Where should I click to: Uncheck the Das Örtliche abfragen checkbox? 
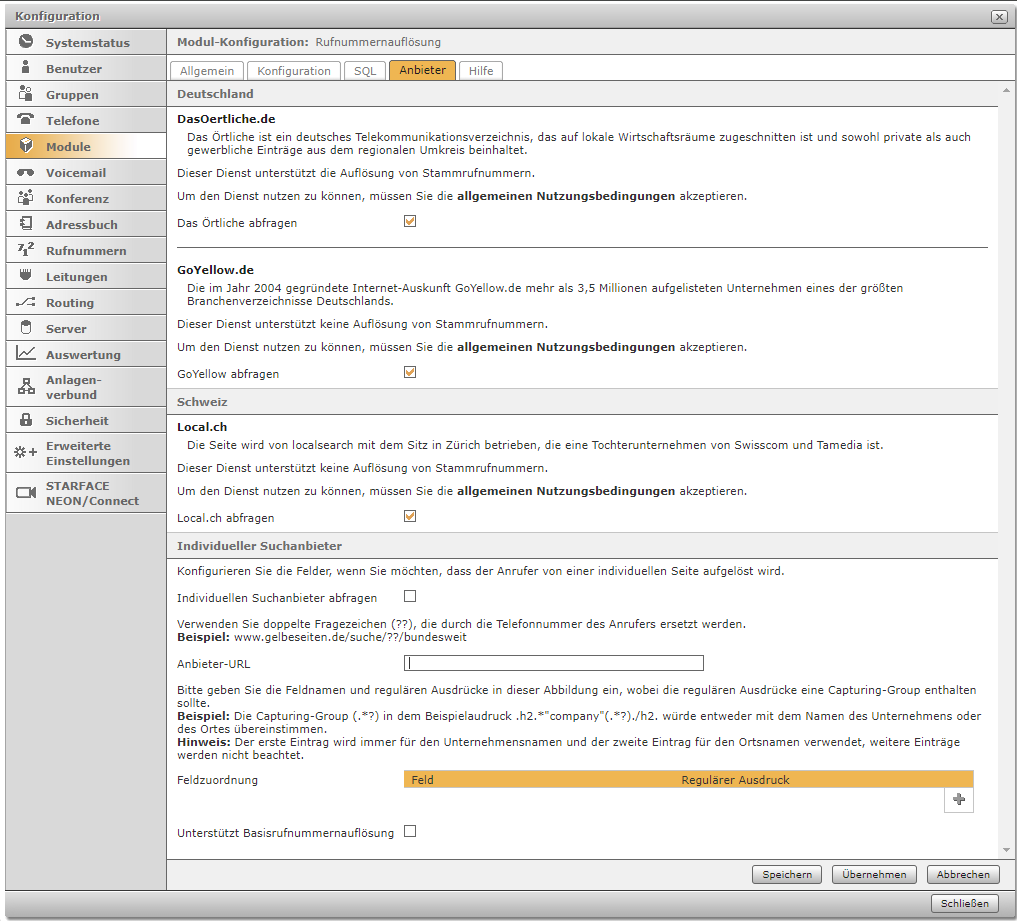[x=410, y=222]
